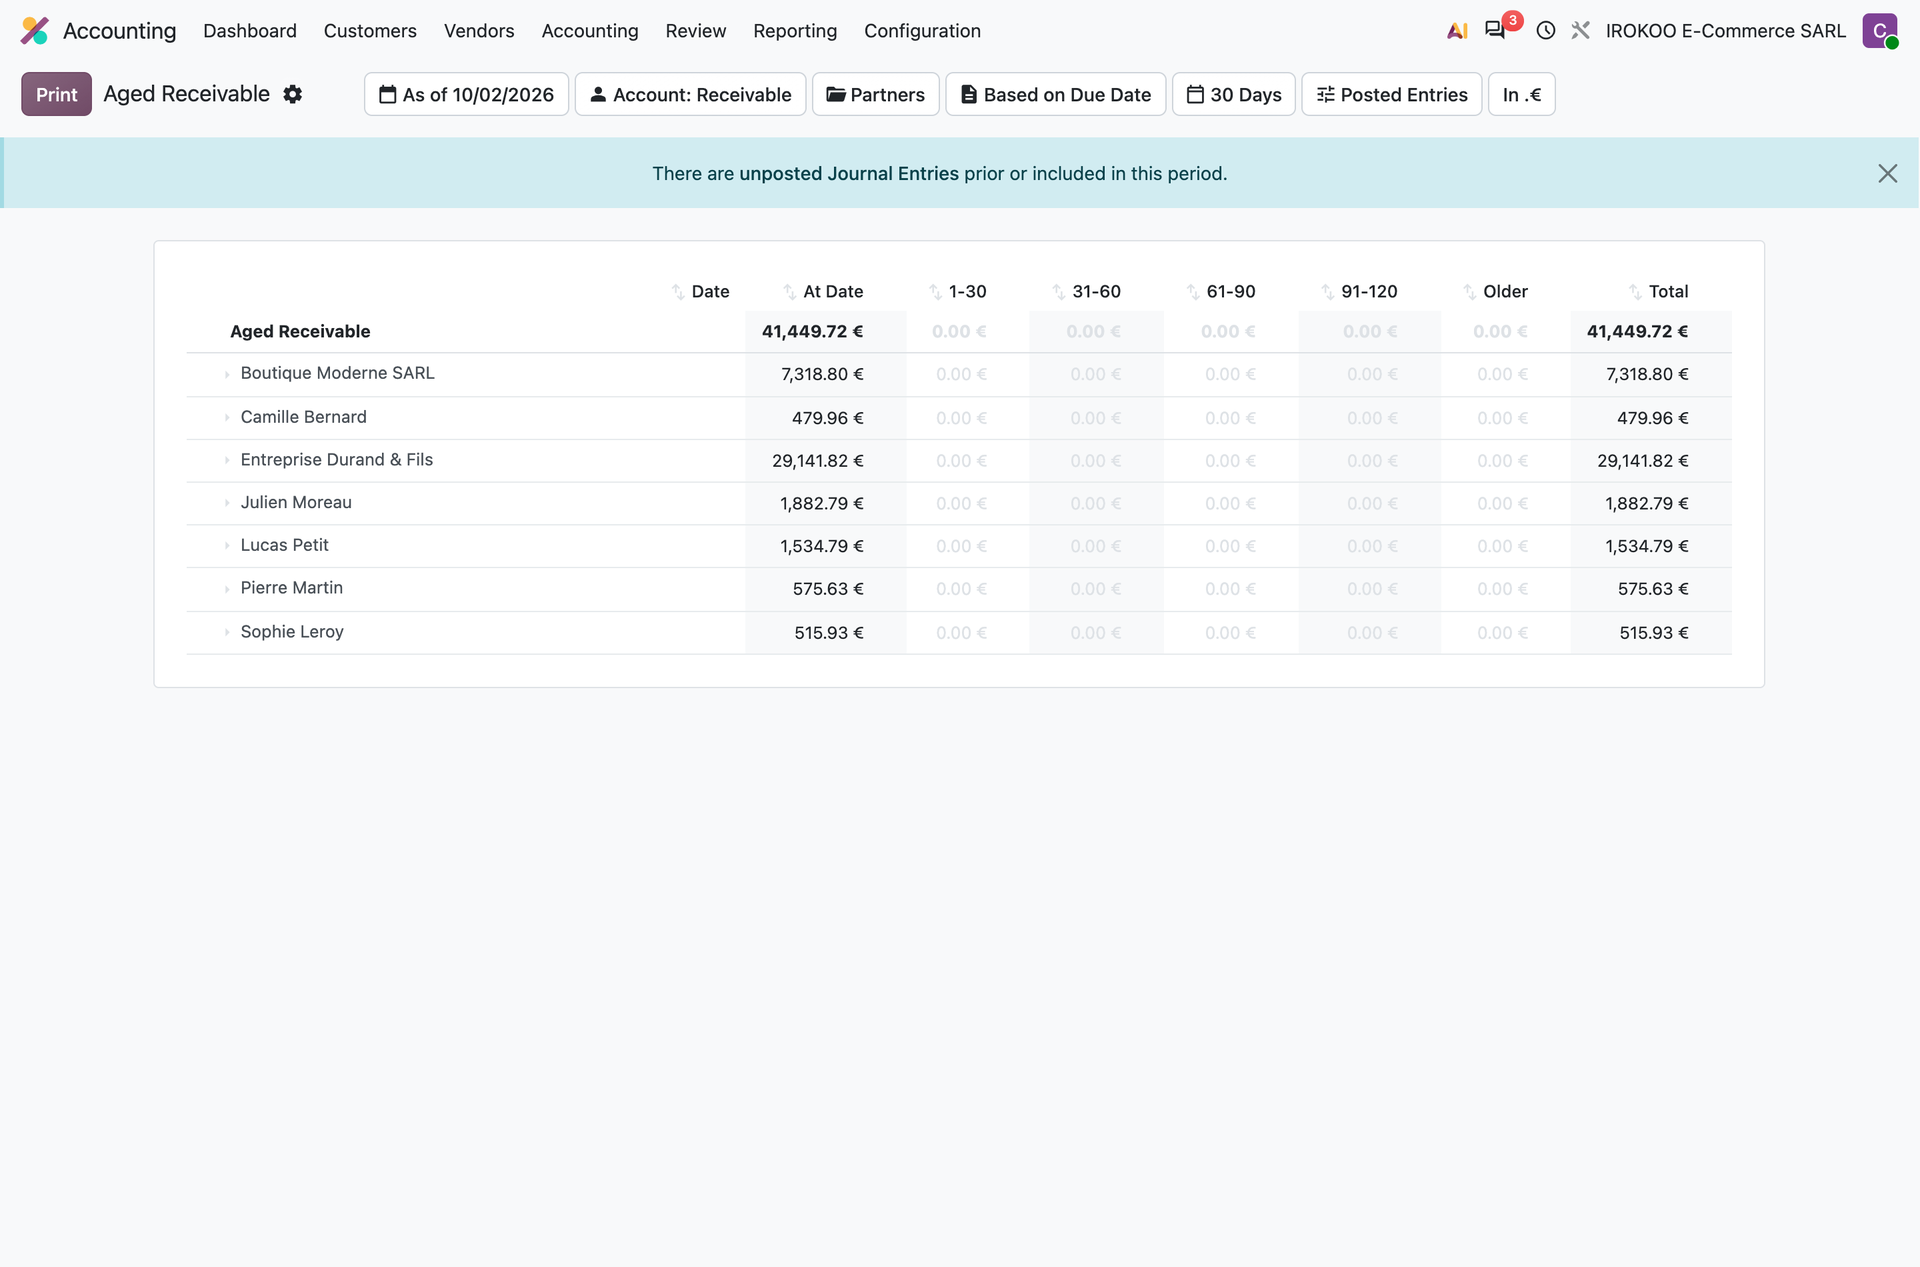Open the In .€ rounding dropdown
1920x1267 pixels.
(x=1521, y=94)
